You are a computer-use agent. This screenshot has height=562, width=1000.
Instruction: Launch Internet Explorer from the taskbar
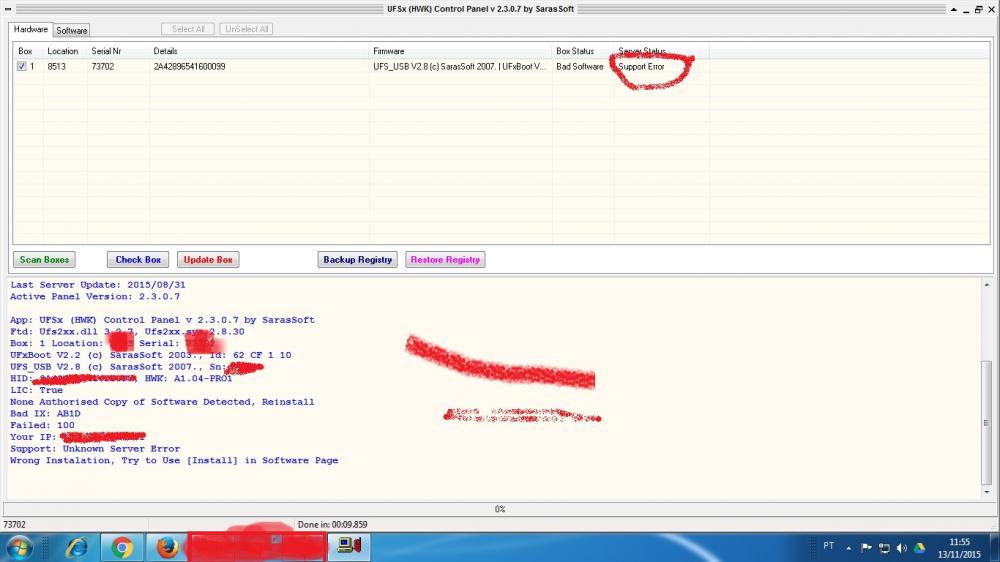click(77, 547)
